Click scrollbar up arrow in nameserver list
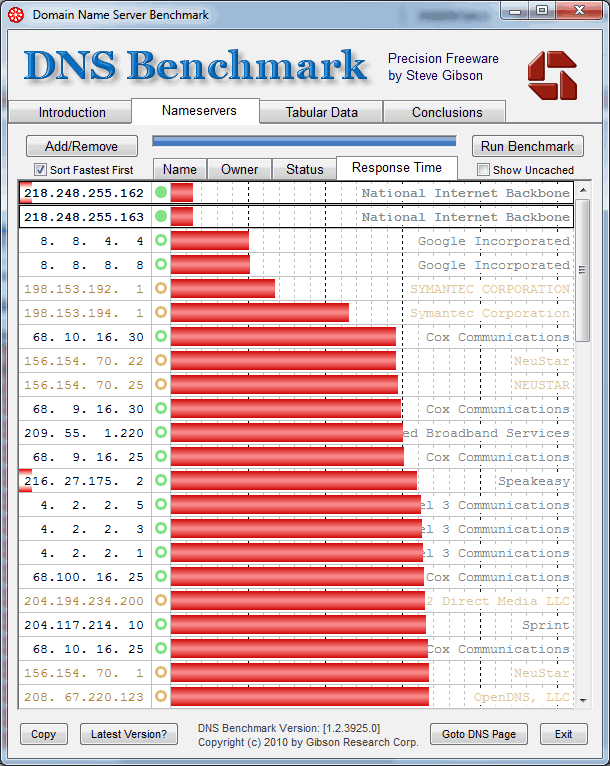Viewport: 610px width, 766px height. click(x=583, y=190)
